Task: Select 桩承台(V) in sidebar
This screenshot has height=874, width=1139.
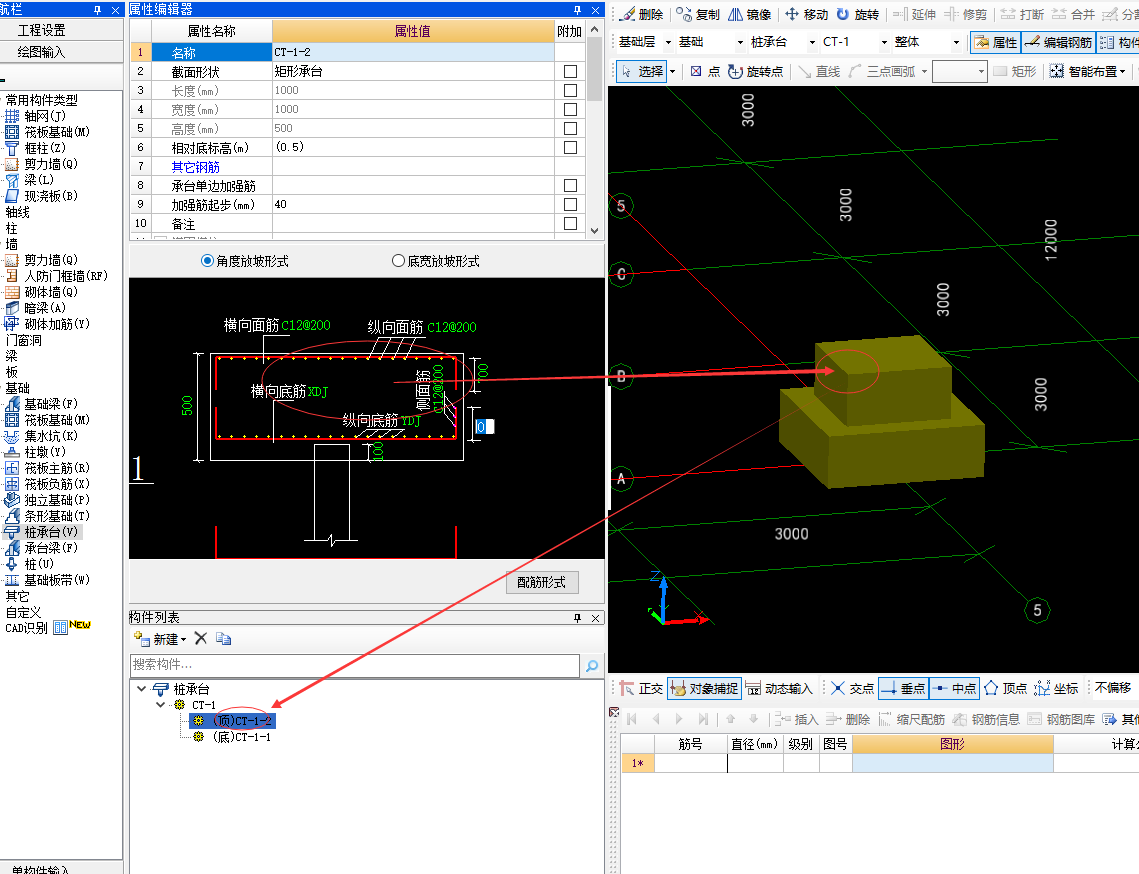Action: pos(42,532)
